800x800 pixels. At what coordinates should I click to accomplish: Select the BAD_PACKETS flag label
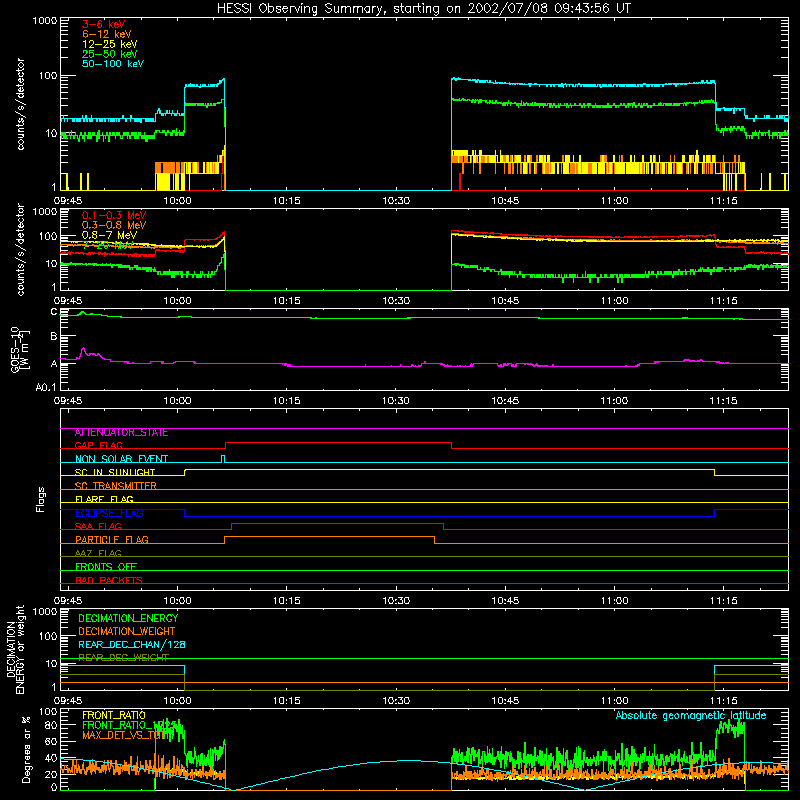109,580
